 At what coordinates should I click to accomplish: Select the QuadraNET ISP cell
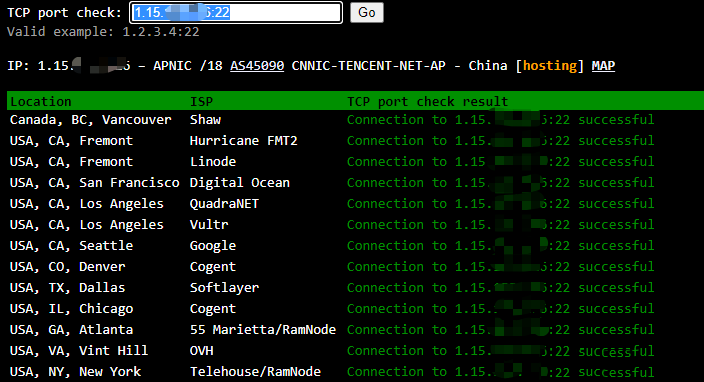[224, 204]
